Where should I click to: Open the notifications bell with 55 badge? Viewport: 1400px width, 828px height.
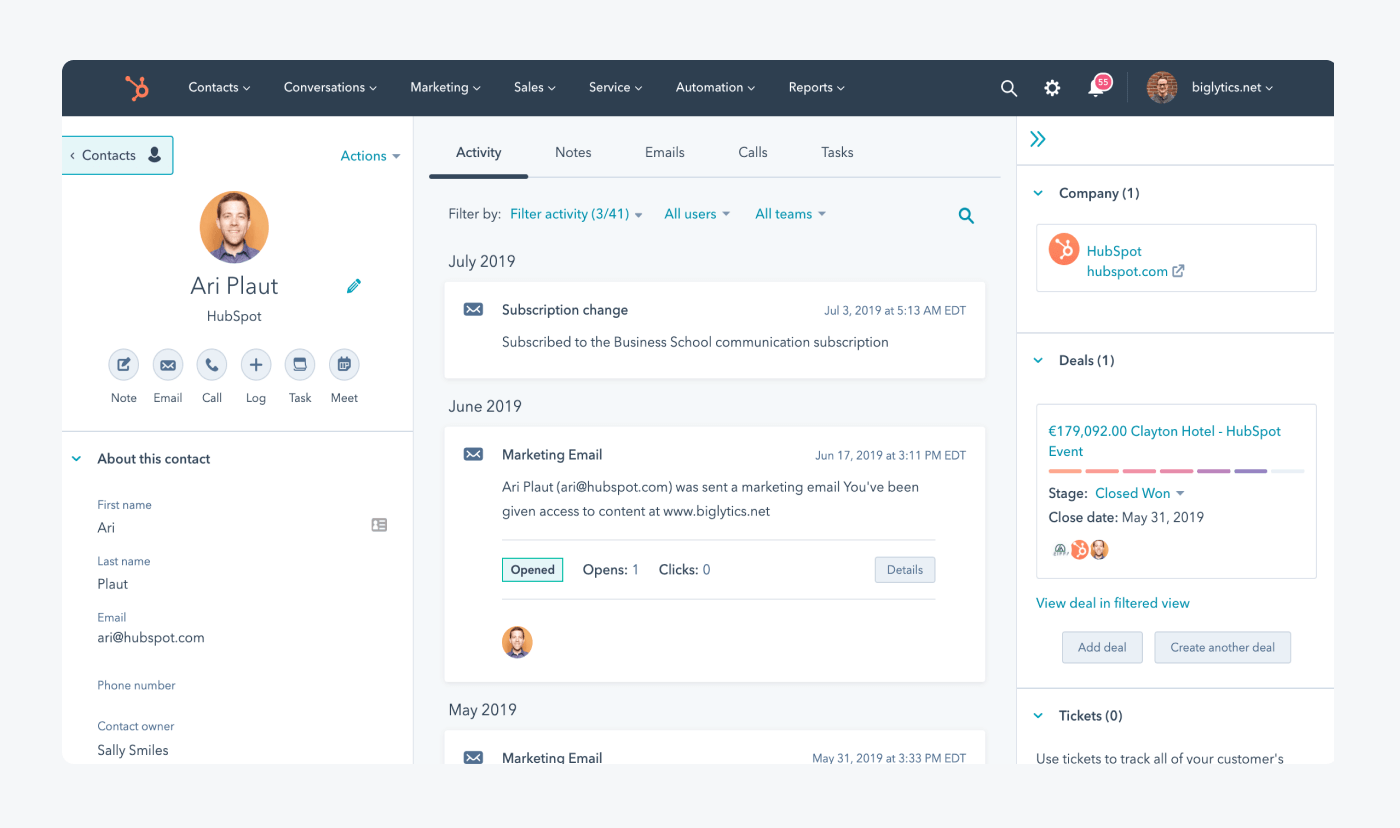pyautogui.click(x=1098, y=86)
